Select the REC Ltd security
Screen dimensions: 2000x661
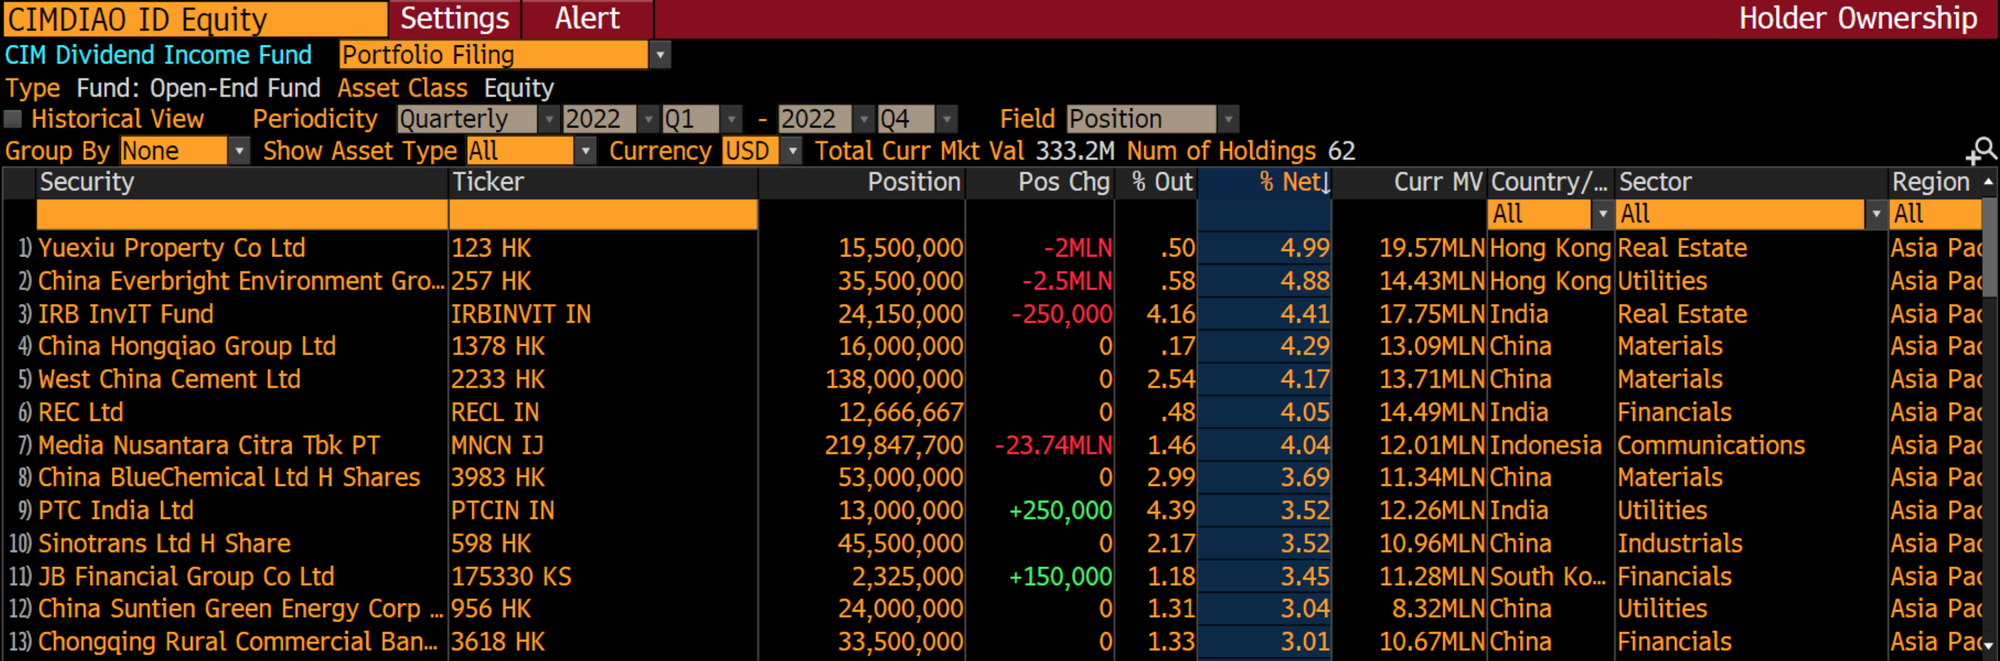pyautogui.click(x=81, y=412)
